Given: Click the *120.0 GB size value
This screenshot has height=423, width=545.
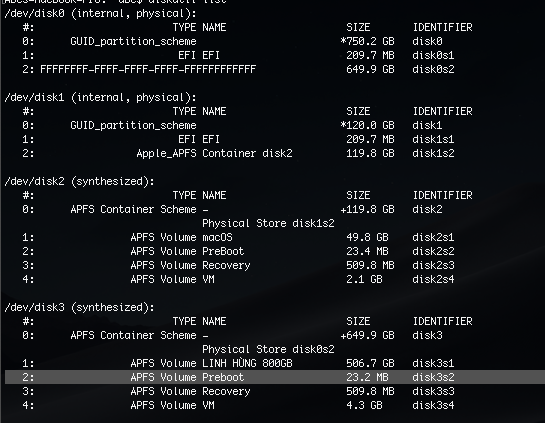Looking at the screenshot, I should (x=367, y=125).
